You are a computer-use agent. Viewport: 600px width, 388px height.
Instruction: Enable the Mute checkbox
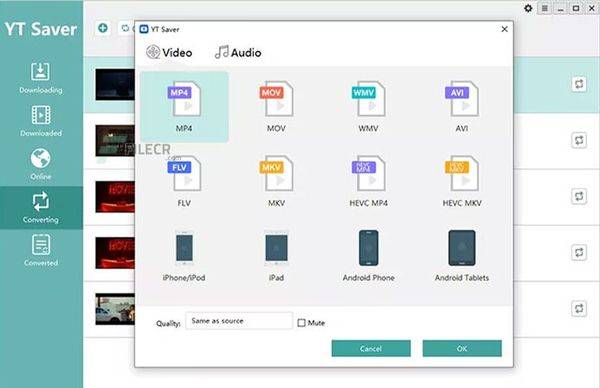302,323
